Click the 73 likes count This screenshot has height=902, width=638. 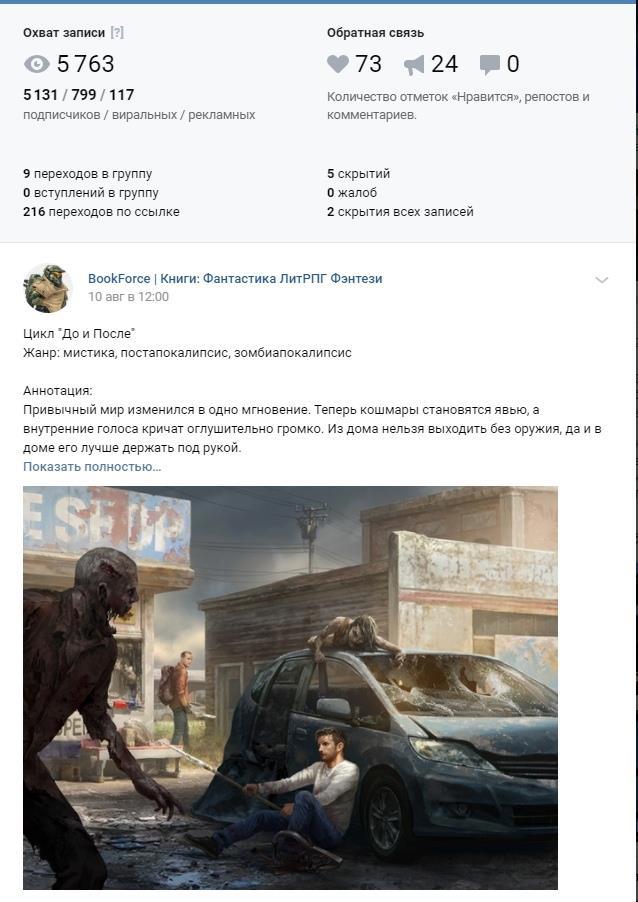pyautogui.click(x=368, y=64)
